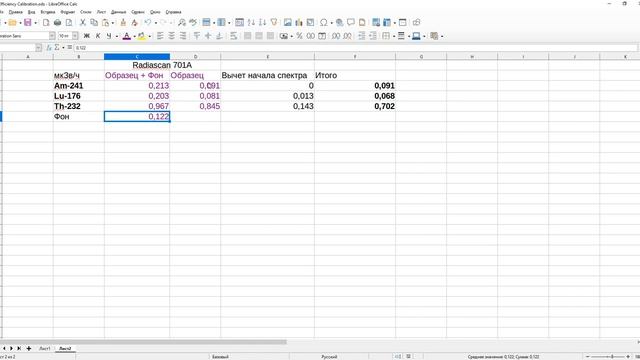The image size is (640, 360).
Task: Click the Percent format icon
Action: click(x=299, y=36)
